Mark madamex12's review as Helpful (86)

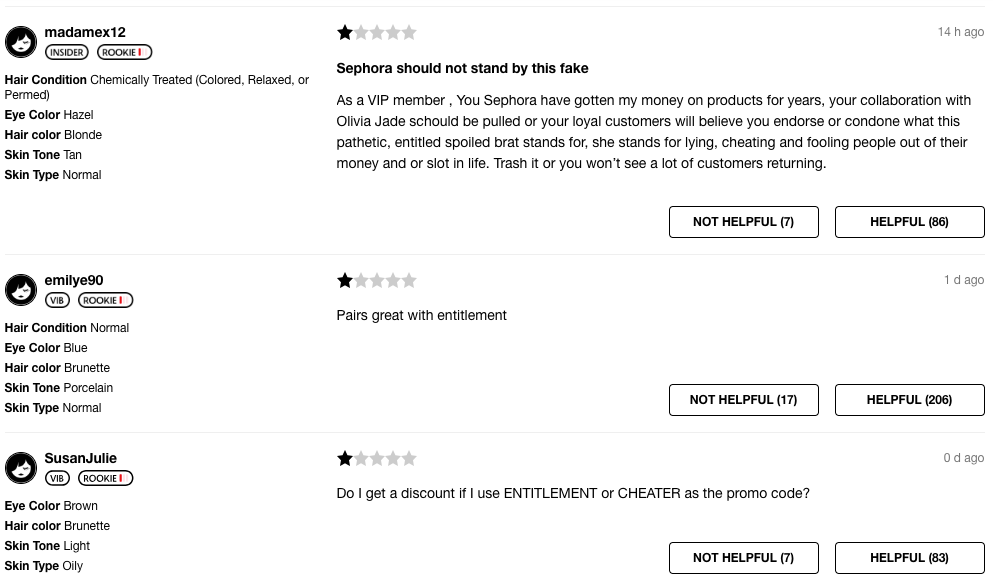909,222
